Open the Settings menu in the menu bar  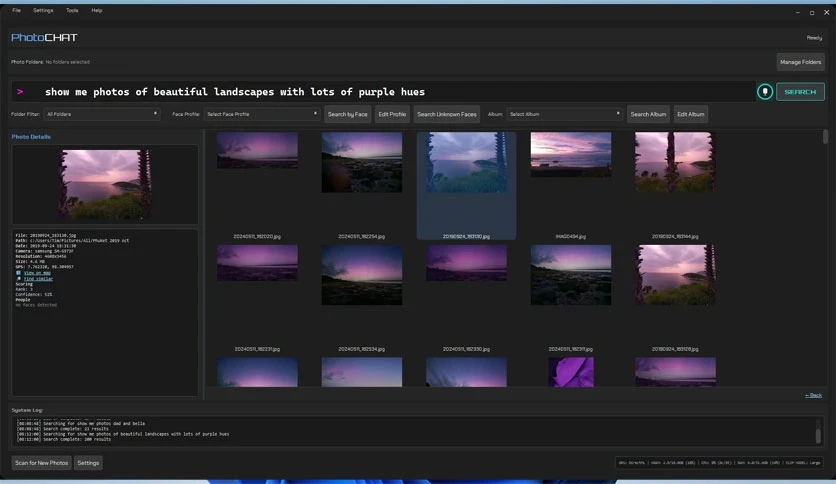(x=43, y=10)
